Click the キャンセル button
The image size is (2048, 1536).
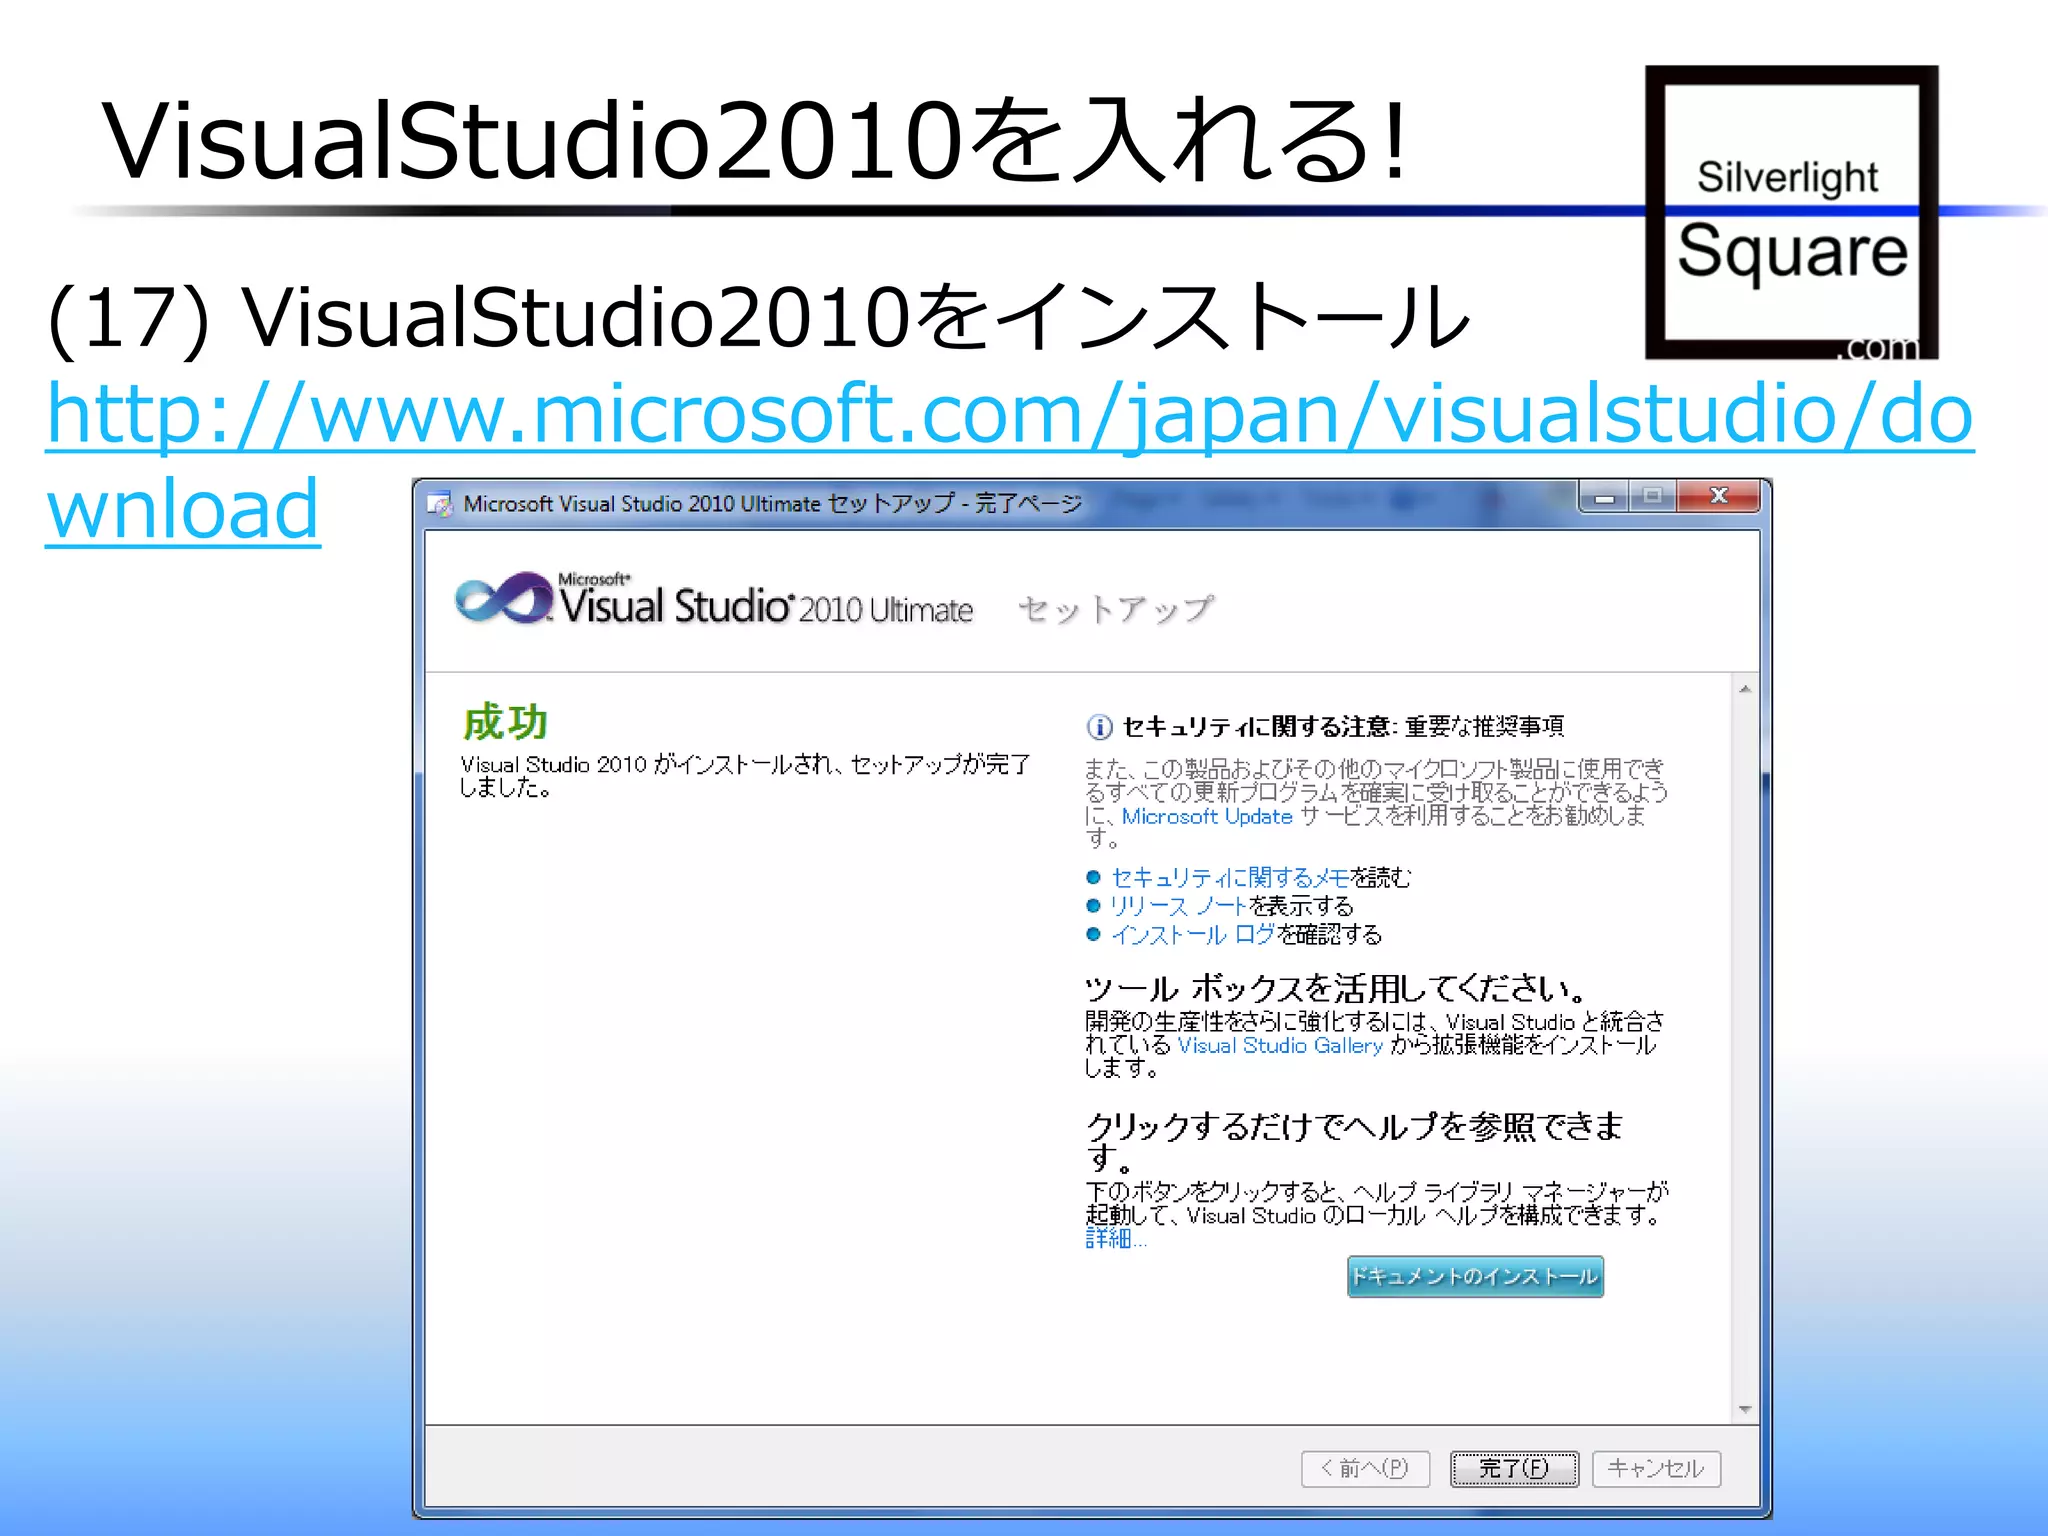[x=1656, y=1468]
